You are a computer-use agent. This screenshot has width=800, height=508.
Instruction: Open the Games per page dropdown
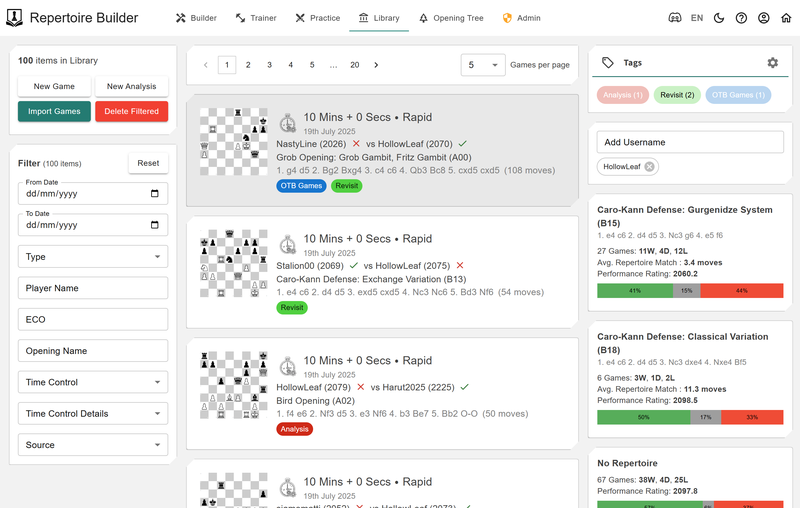pyautogui.click(x=483, y=65)
